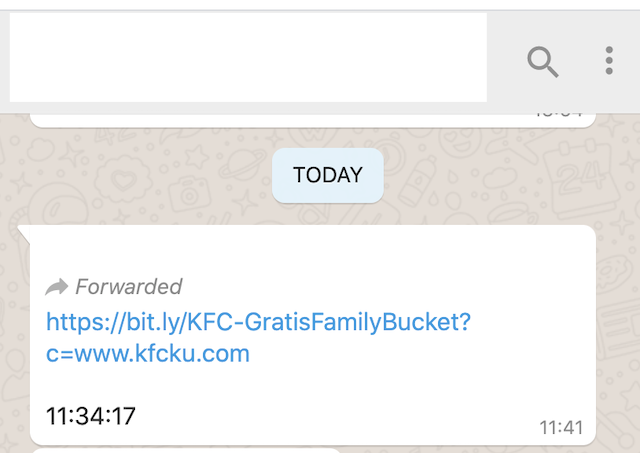The image size is (640, 453).
Task: Click the TODAY date badge
Action: pyautogui.click(x=328, y=175)
